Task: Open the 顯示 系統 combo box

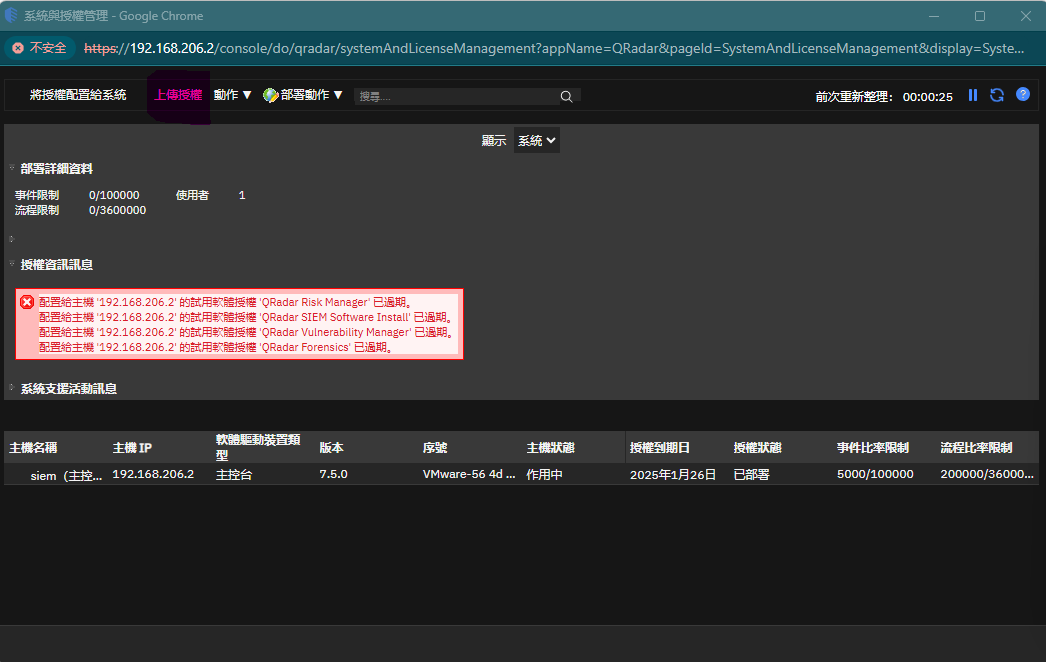Action: 536,141
